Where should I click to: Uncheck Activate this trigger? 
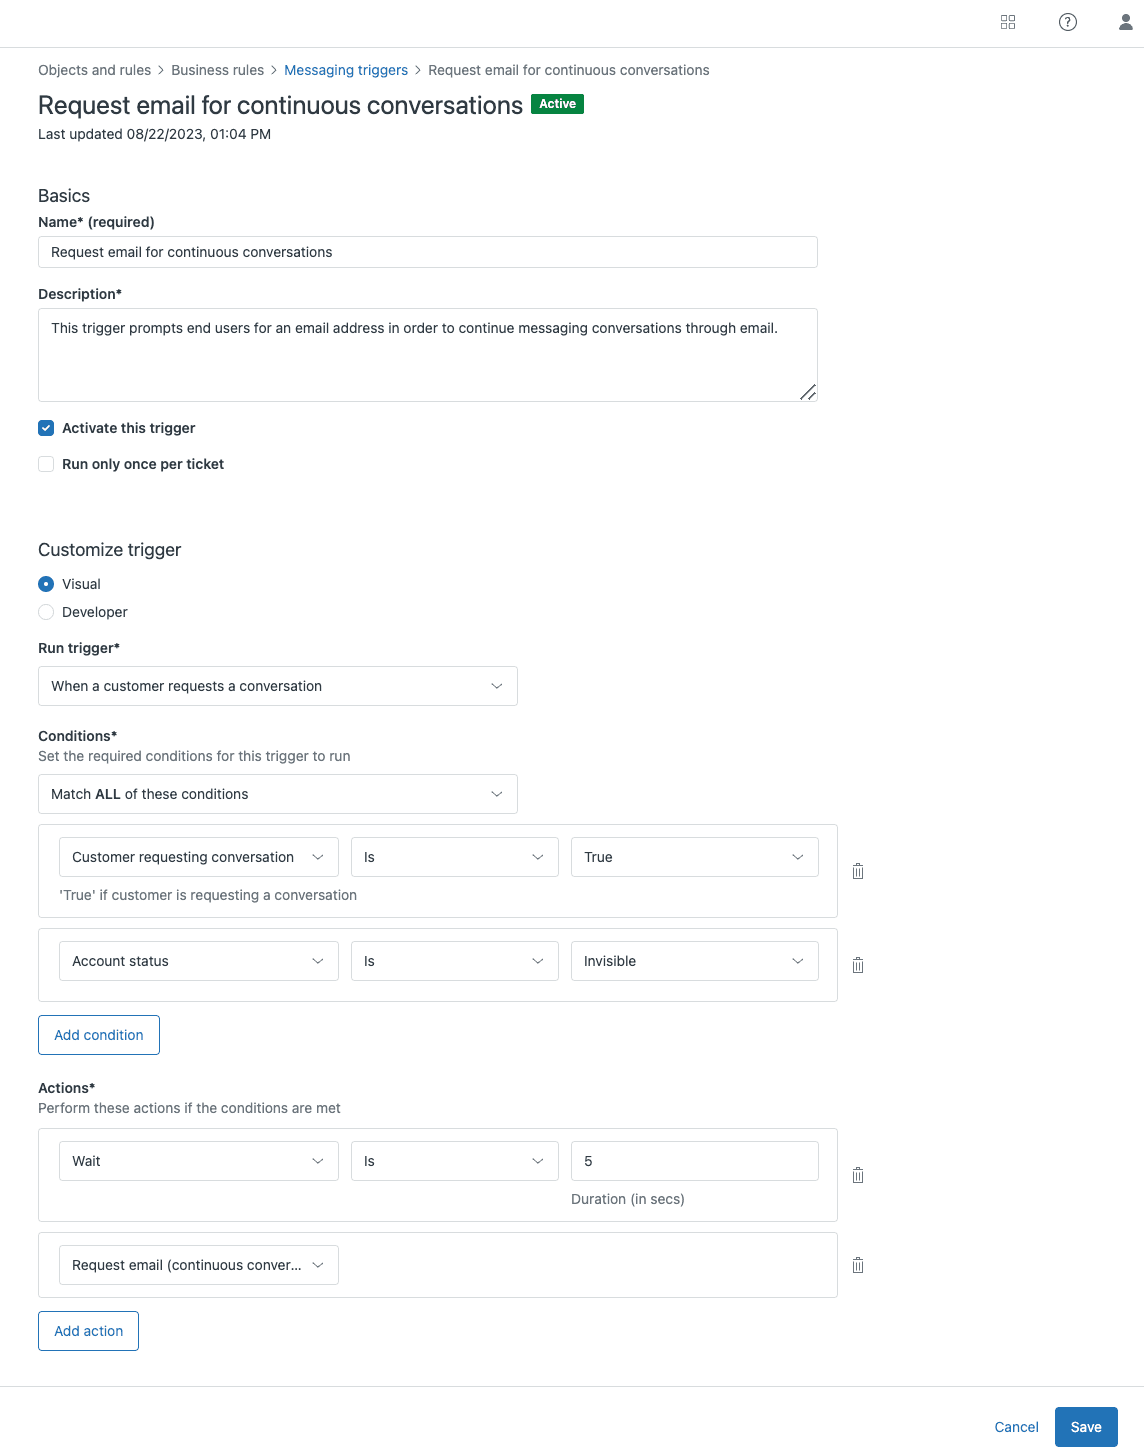[x=45, y=427]
